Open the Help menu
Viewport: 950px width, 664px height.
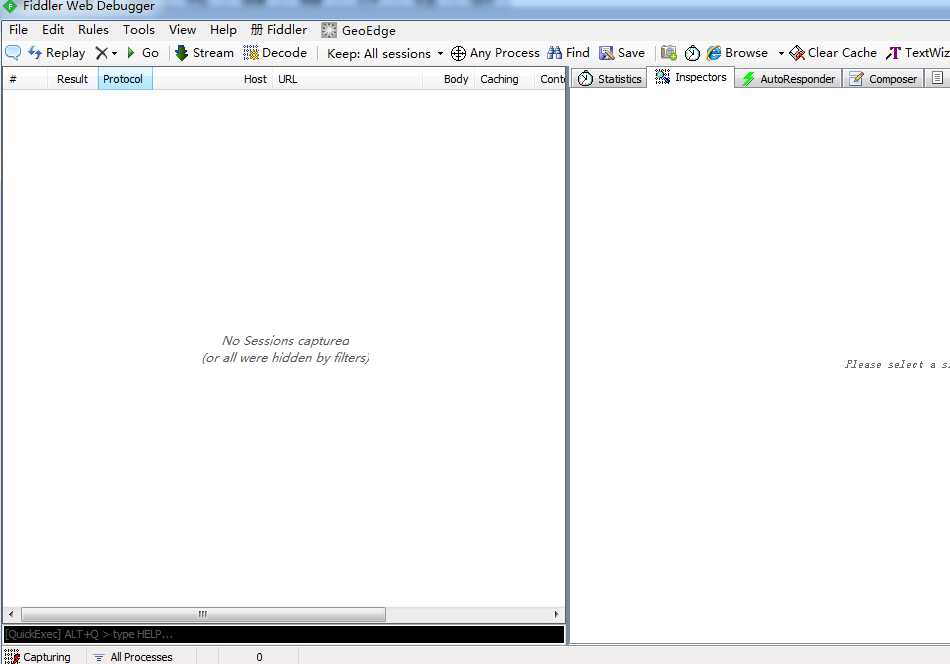(x=223, y=30)
